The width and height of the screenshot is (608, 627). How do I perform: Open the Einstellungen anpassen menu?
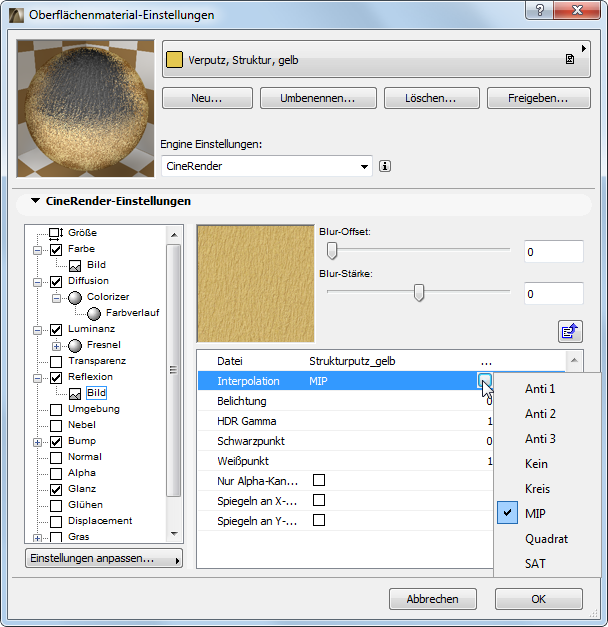pyautogui.click(x=104, y=558)
